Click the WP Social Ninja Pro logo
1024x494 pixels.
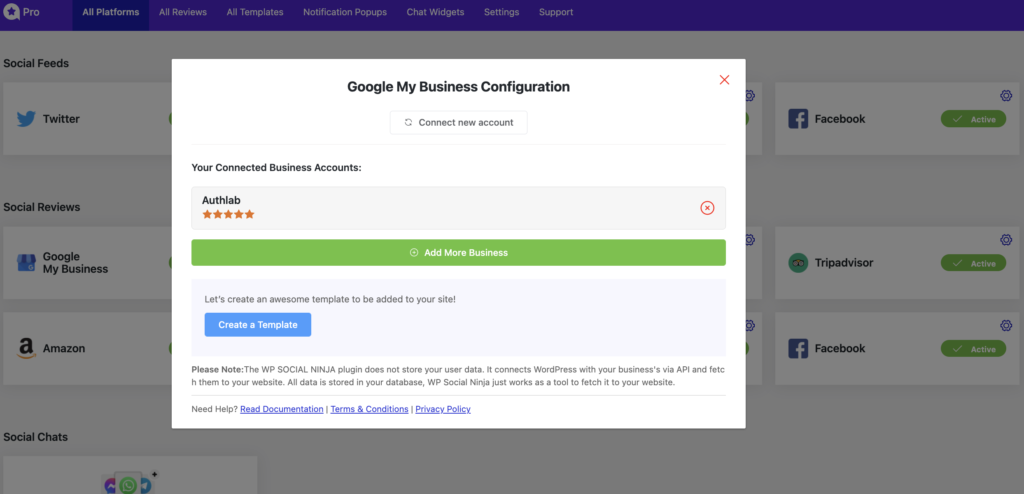[21, 12]
